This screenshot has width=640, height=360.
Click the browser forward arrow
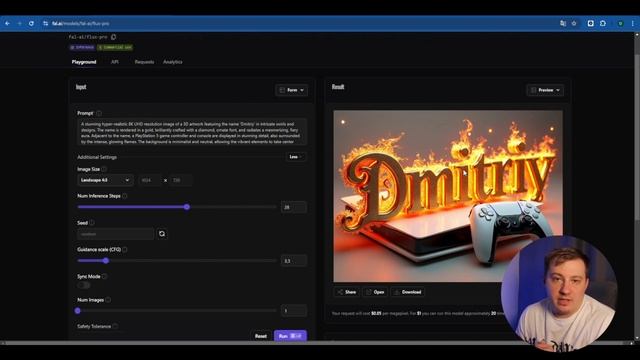19,24
